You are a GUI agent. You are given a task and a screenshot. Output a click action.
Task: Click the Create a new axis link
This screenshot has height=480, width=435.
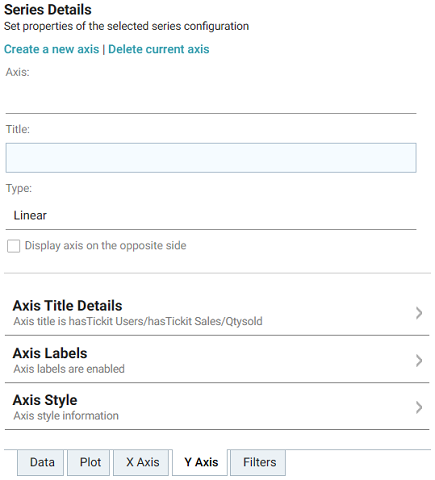pos(51,49)
